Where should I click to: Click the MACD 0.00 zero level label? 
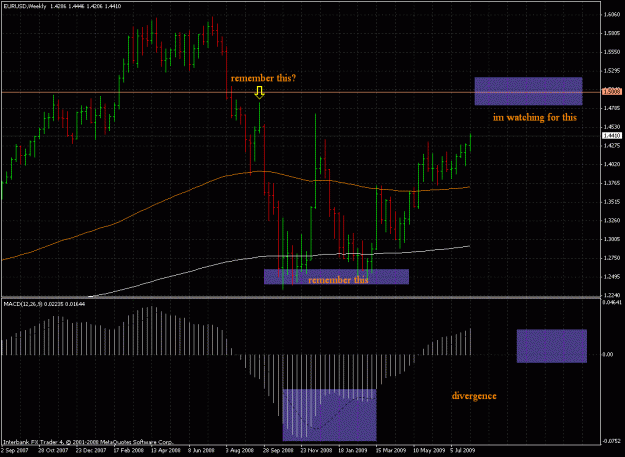click(x=608, y=354)
